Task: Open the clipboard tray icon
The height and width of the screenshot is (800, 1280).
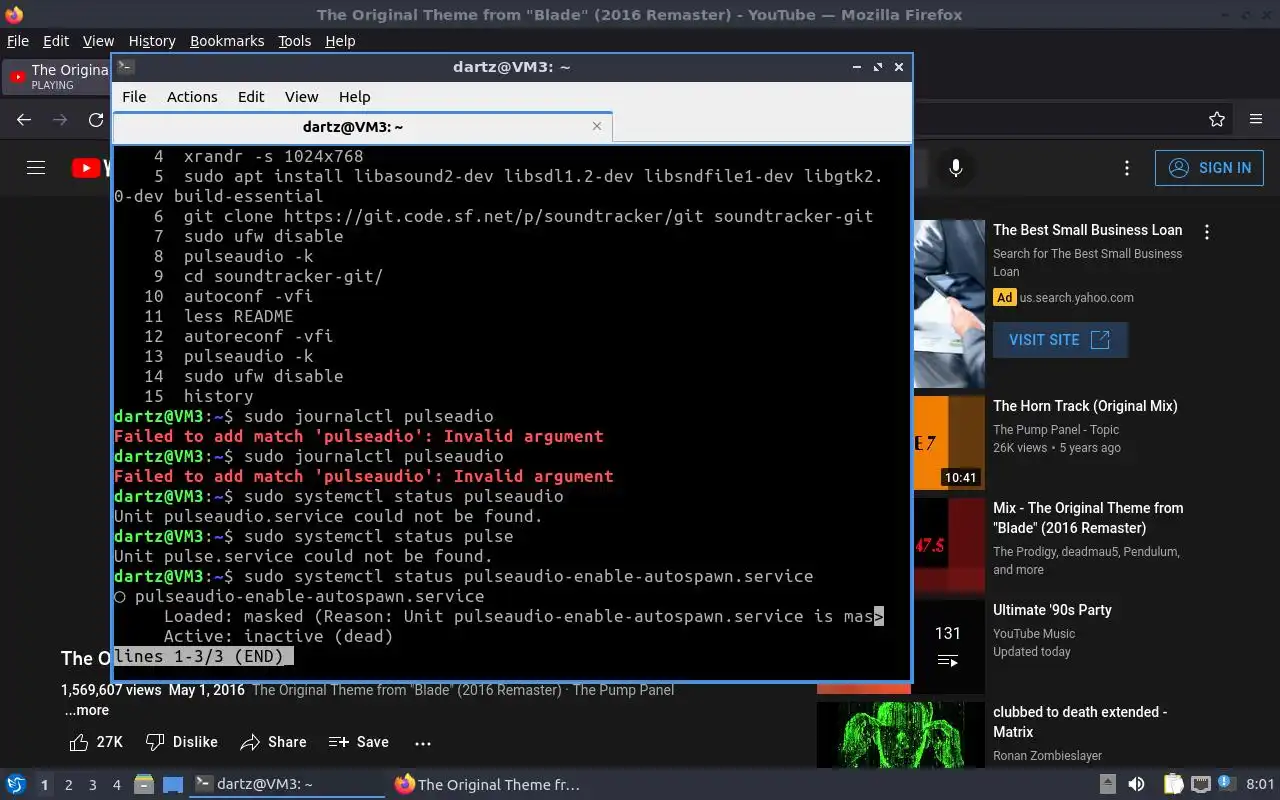Action: point(1172,784)
